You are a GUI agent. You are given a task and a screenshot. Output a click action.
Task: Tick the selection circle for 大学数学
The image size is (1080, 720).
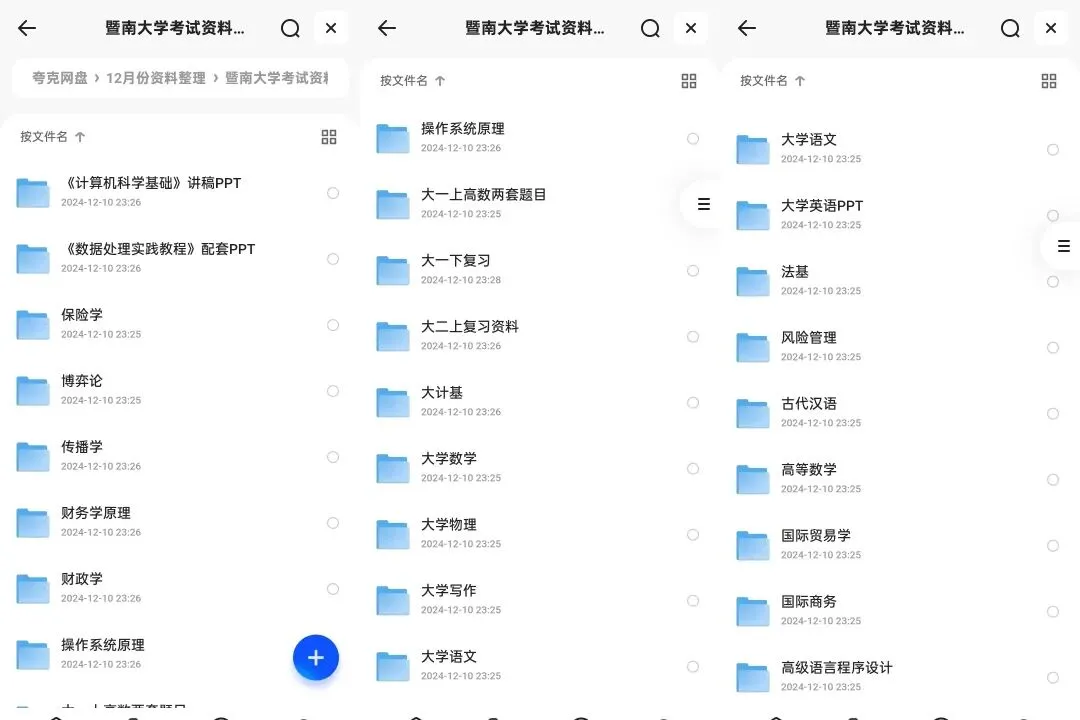point(693,469)
